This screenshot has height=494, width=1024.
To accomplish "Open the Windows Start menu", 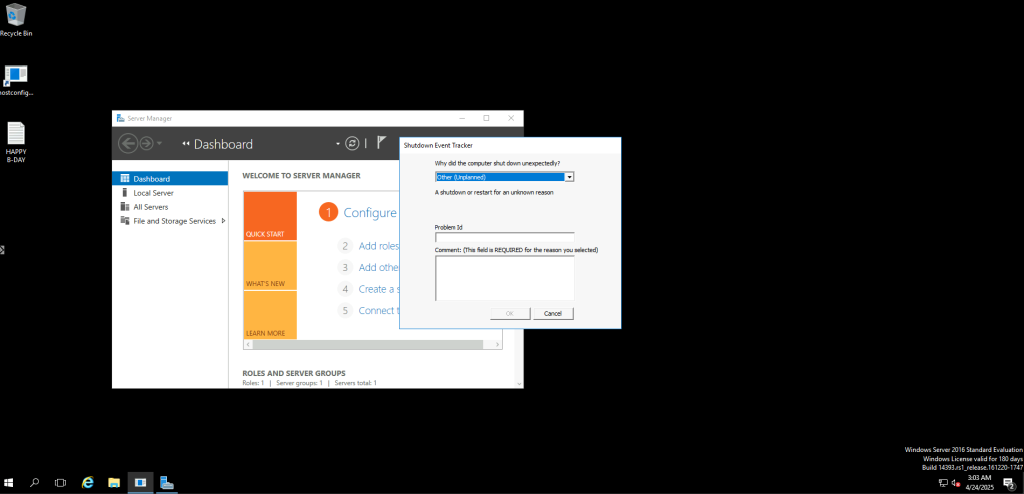I will [9, 483].
